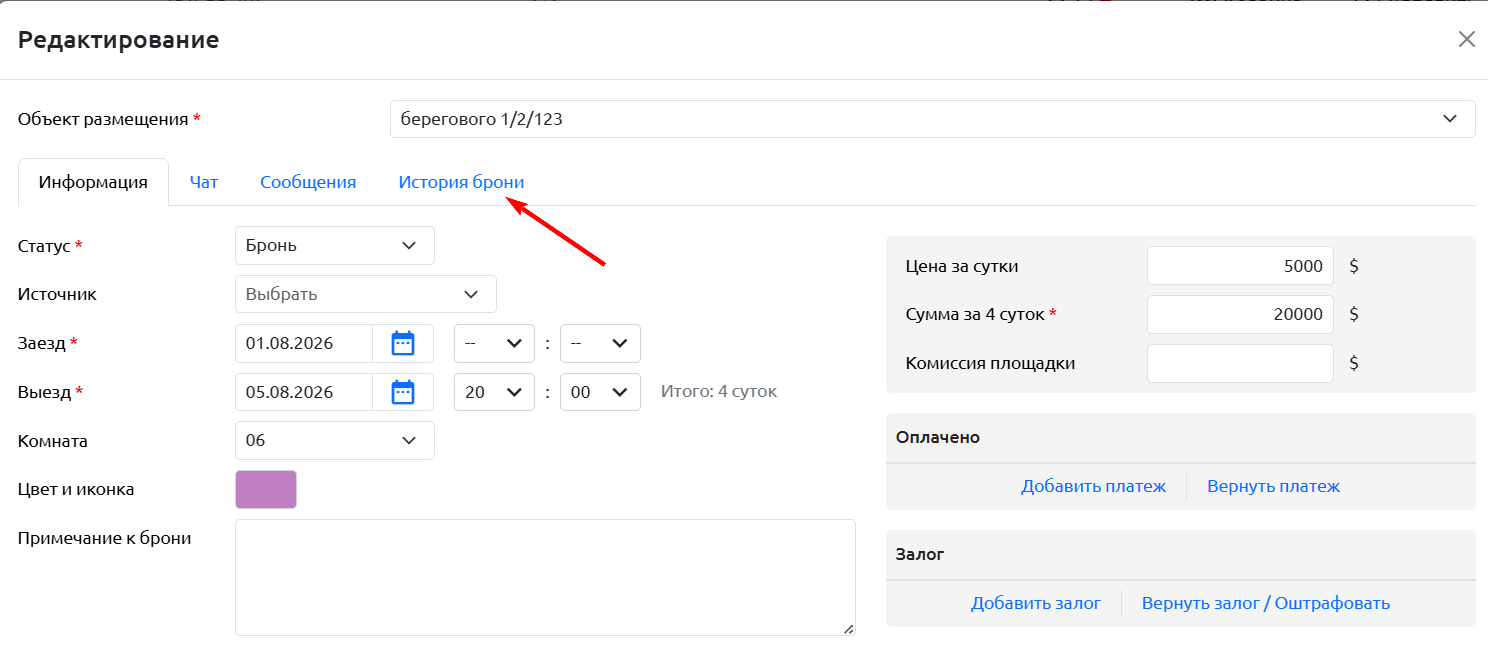The width and height of the screenshot is (1488, 645).
Task: Click the Комиссия площадки input field
Action: (x=1240, y=363)
